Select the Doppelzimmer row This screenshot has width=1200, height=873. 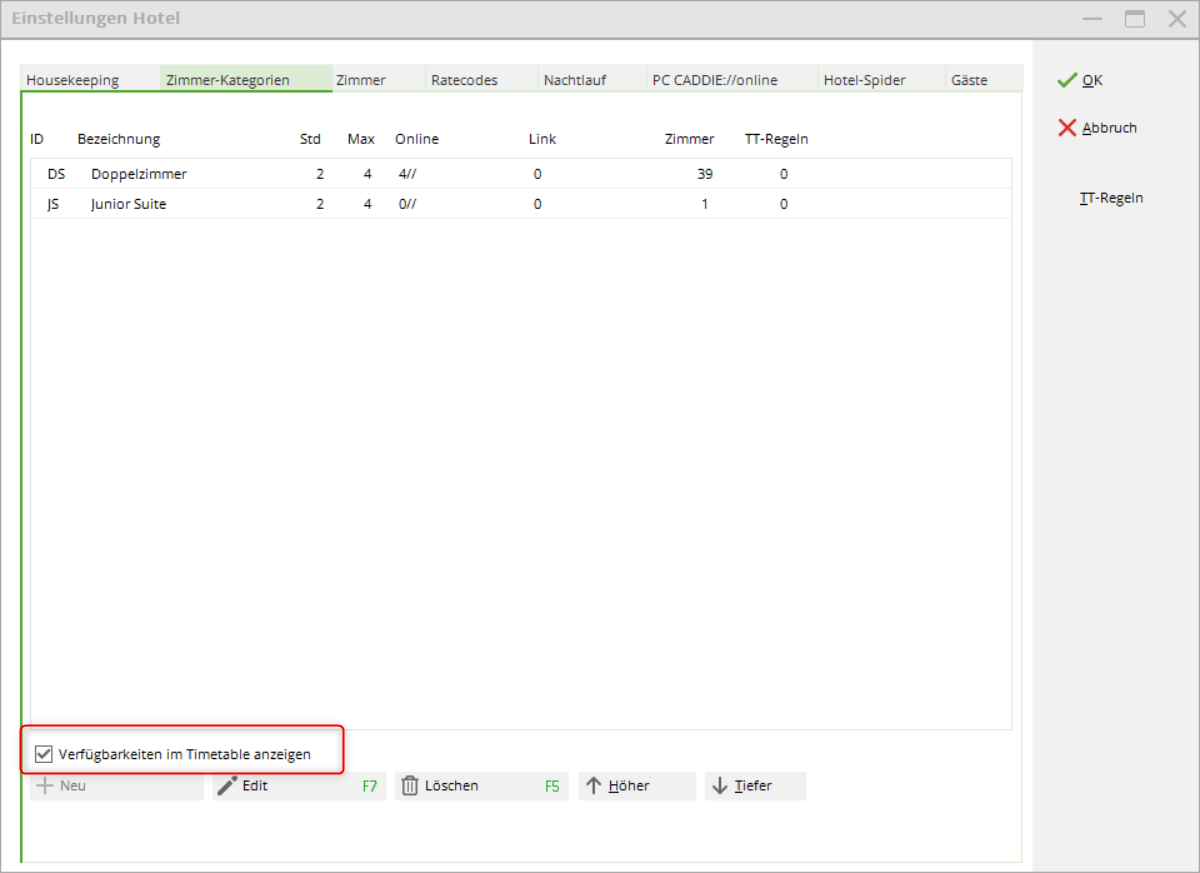(139, 174)
